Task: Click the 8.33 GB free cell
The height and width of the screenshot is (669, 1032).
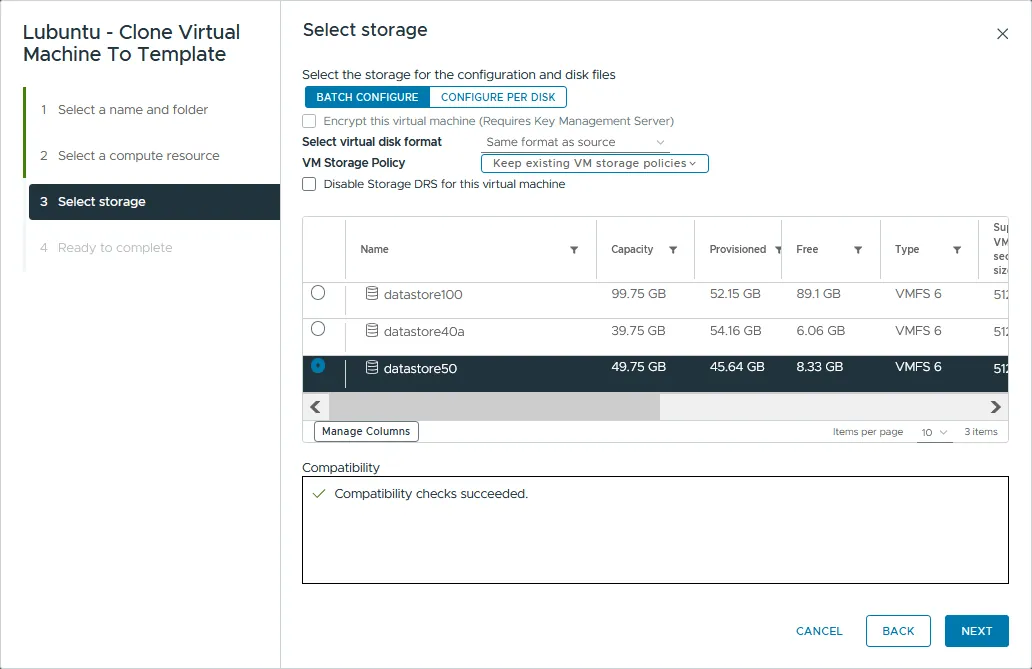Action: (819, 367)
